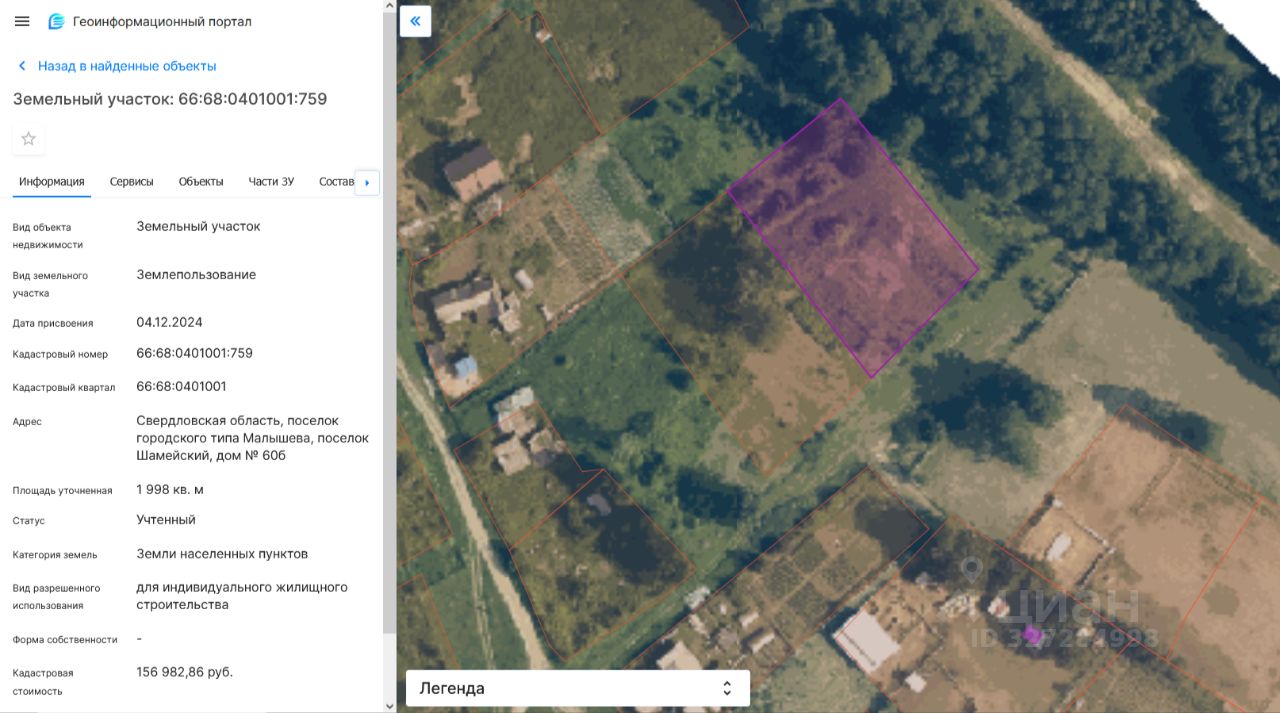Viewport: 1280px width, 713px height.
Task: Click the Кадастровая стоимость label
Action: [x=43, y=682]
